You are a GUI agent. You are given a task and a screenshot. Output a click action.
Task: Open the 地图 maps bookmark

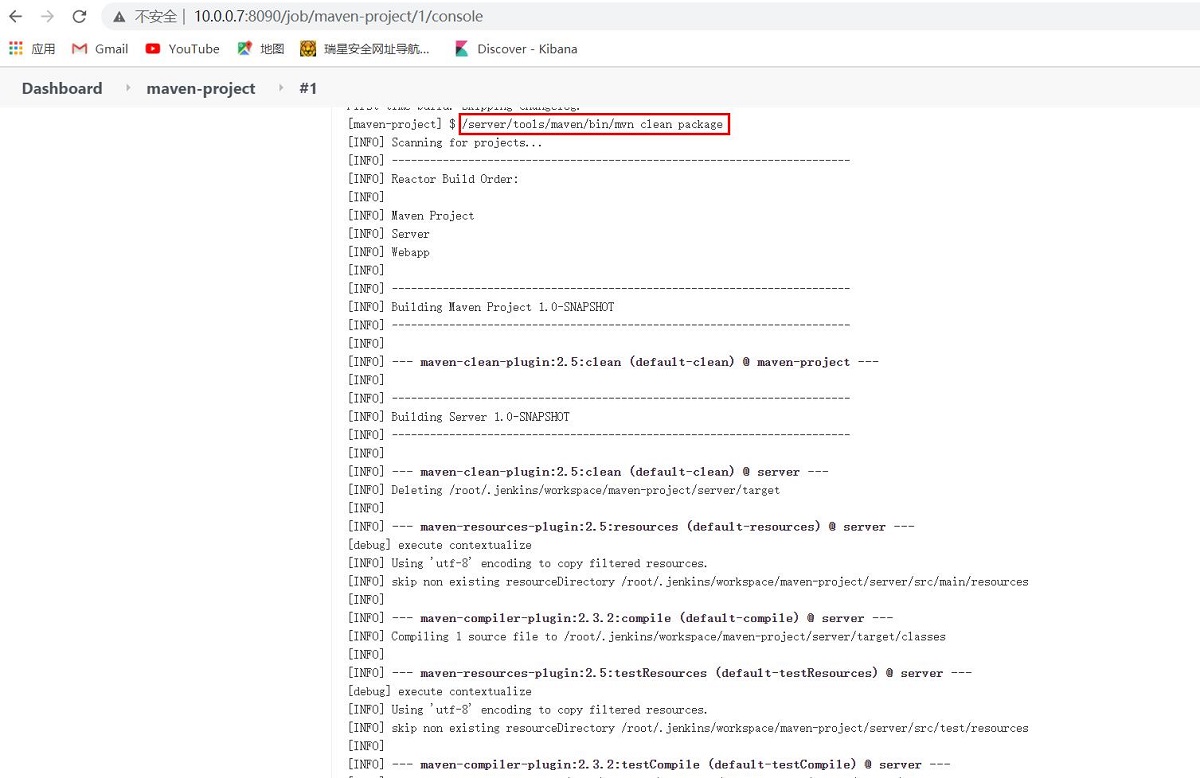[x=261, y=48]
